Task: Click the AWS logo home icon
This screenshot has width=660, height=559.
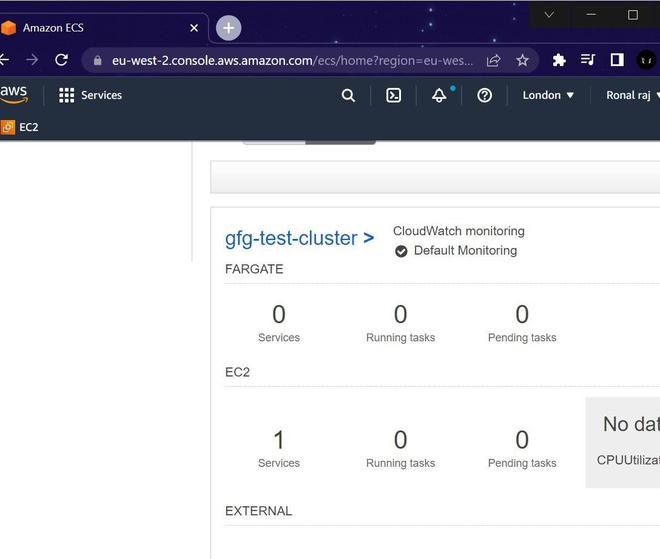Action: 14,94
